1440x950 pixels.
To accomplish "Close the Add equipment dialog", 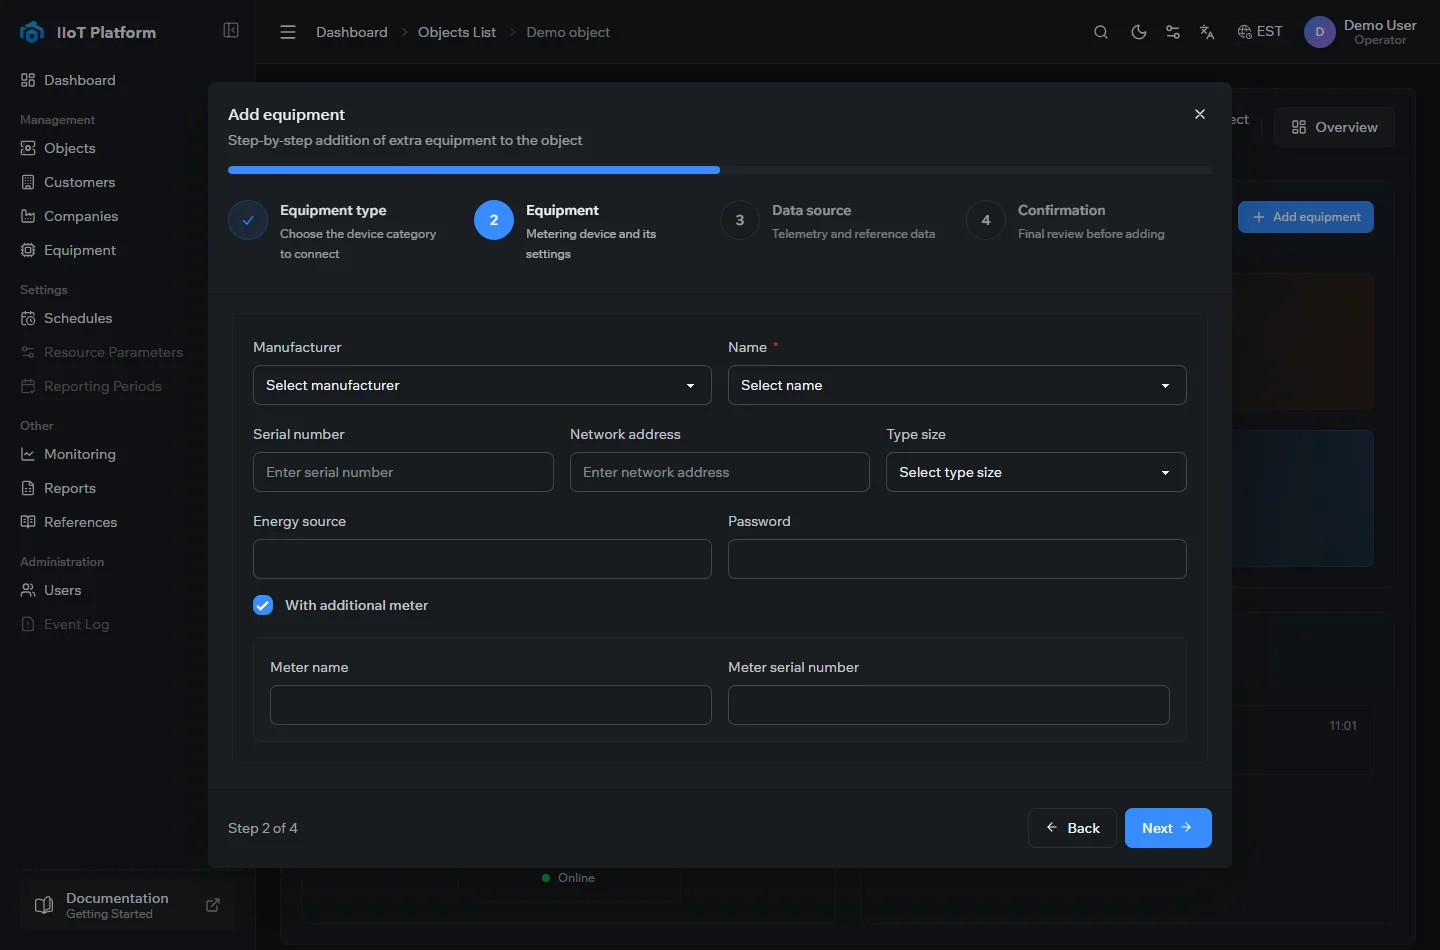I will pyautogui.click(x=1200, y=114).
